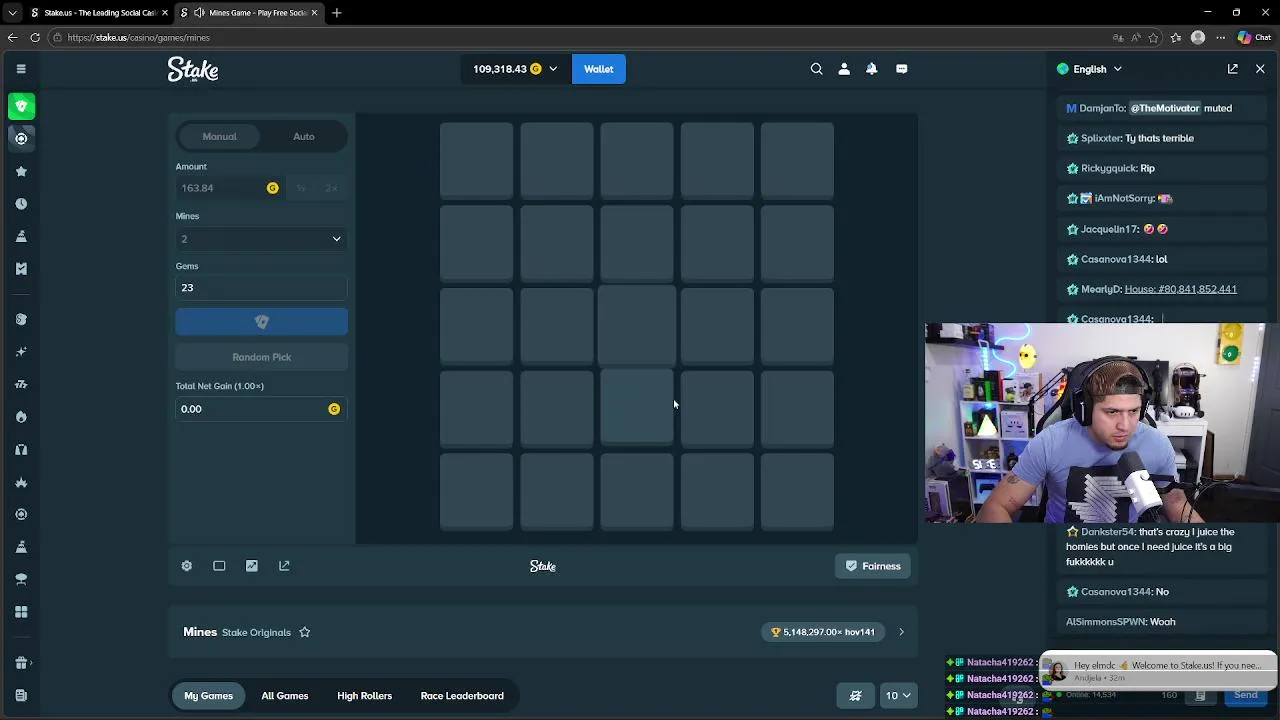1280x720 pixels.
Task: Click @TheMotivator mention in chat
Action: [x=1165, y=108]
